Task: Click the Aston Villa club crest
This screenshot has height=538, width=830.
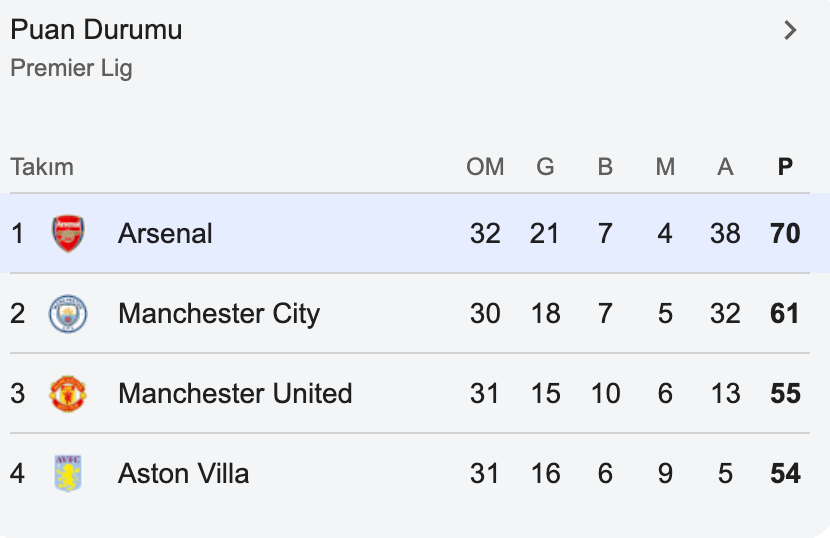Action: pos(68,473)
